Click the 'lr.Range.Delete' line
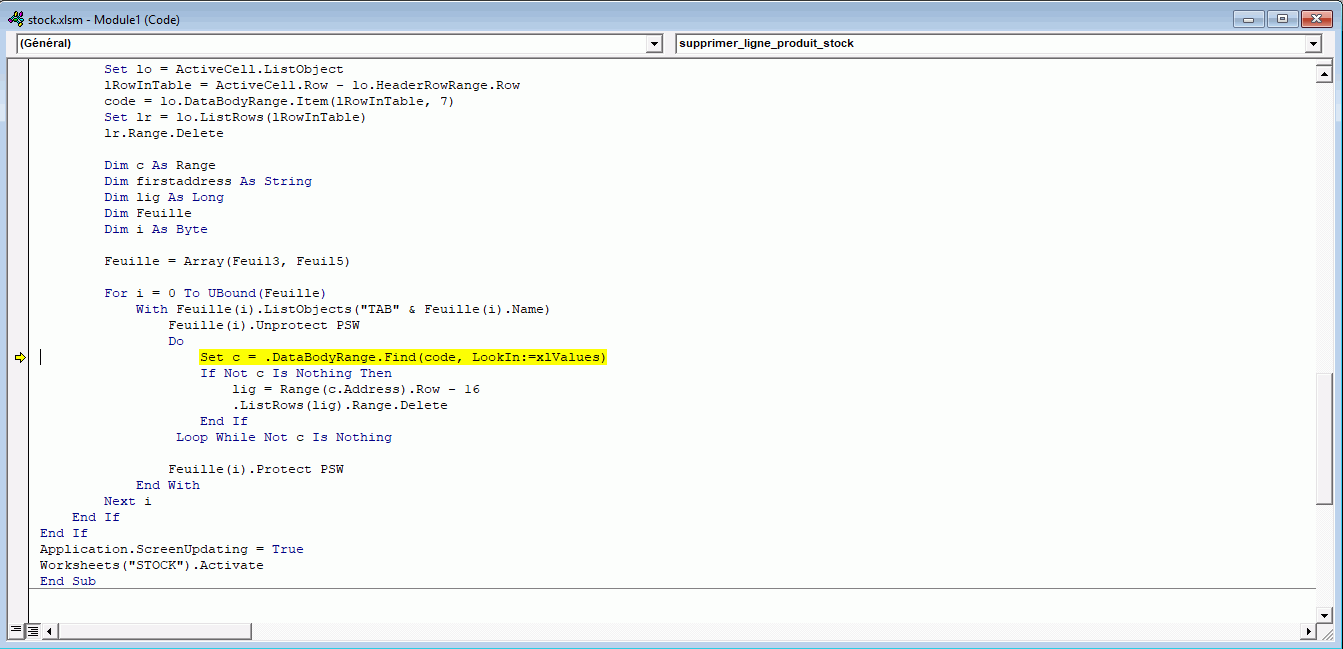 164,133
